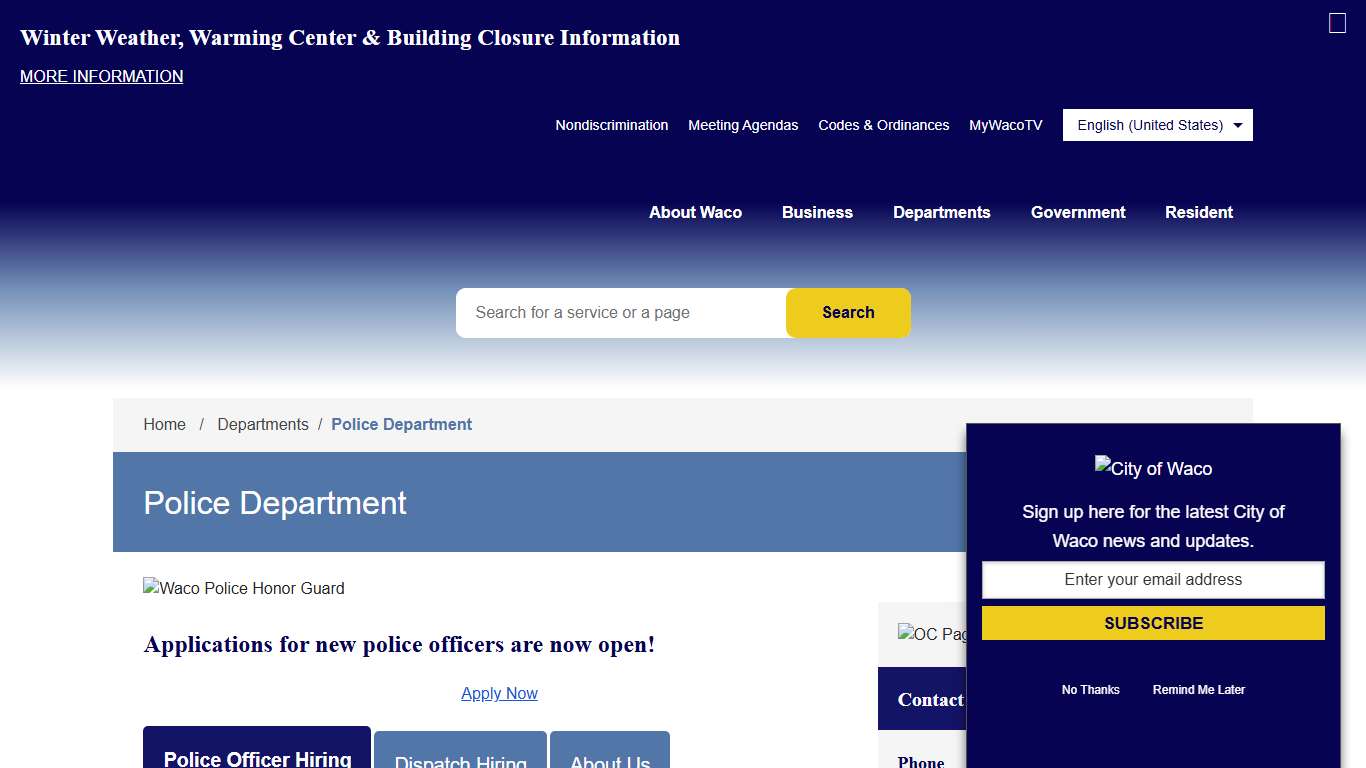Image resolution: width=1366 pixels, height=768 pixels.
Task: Open the Government menu
Action: click(1078, 212)
